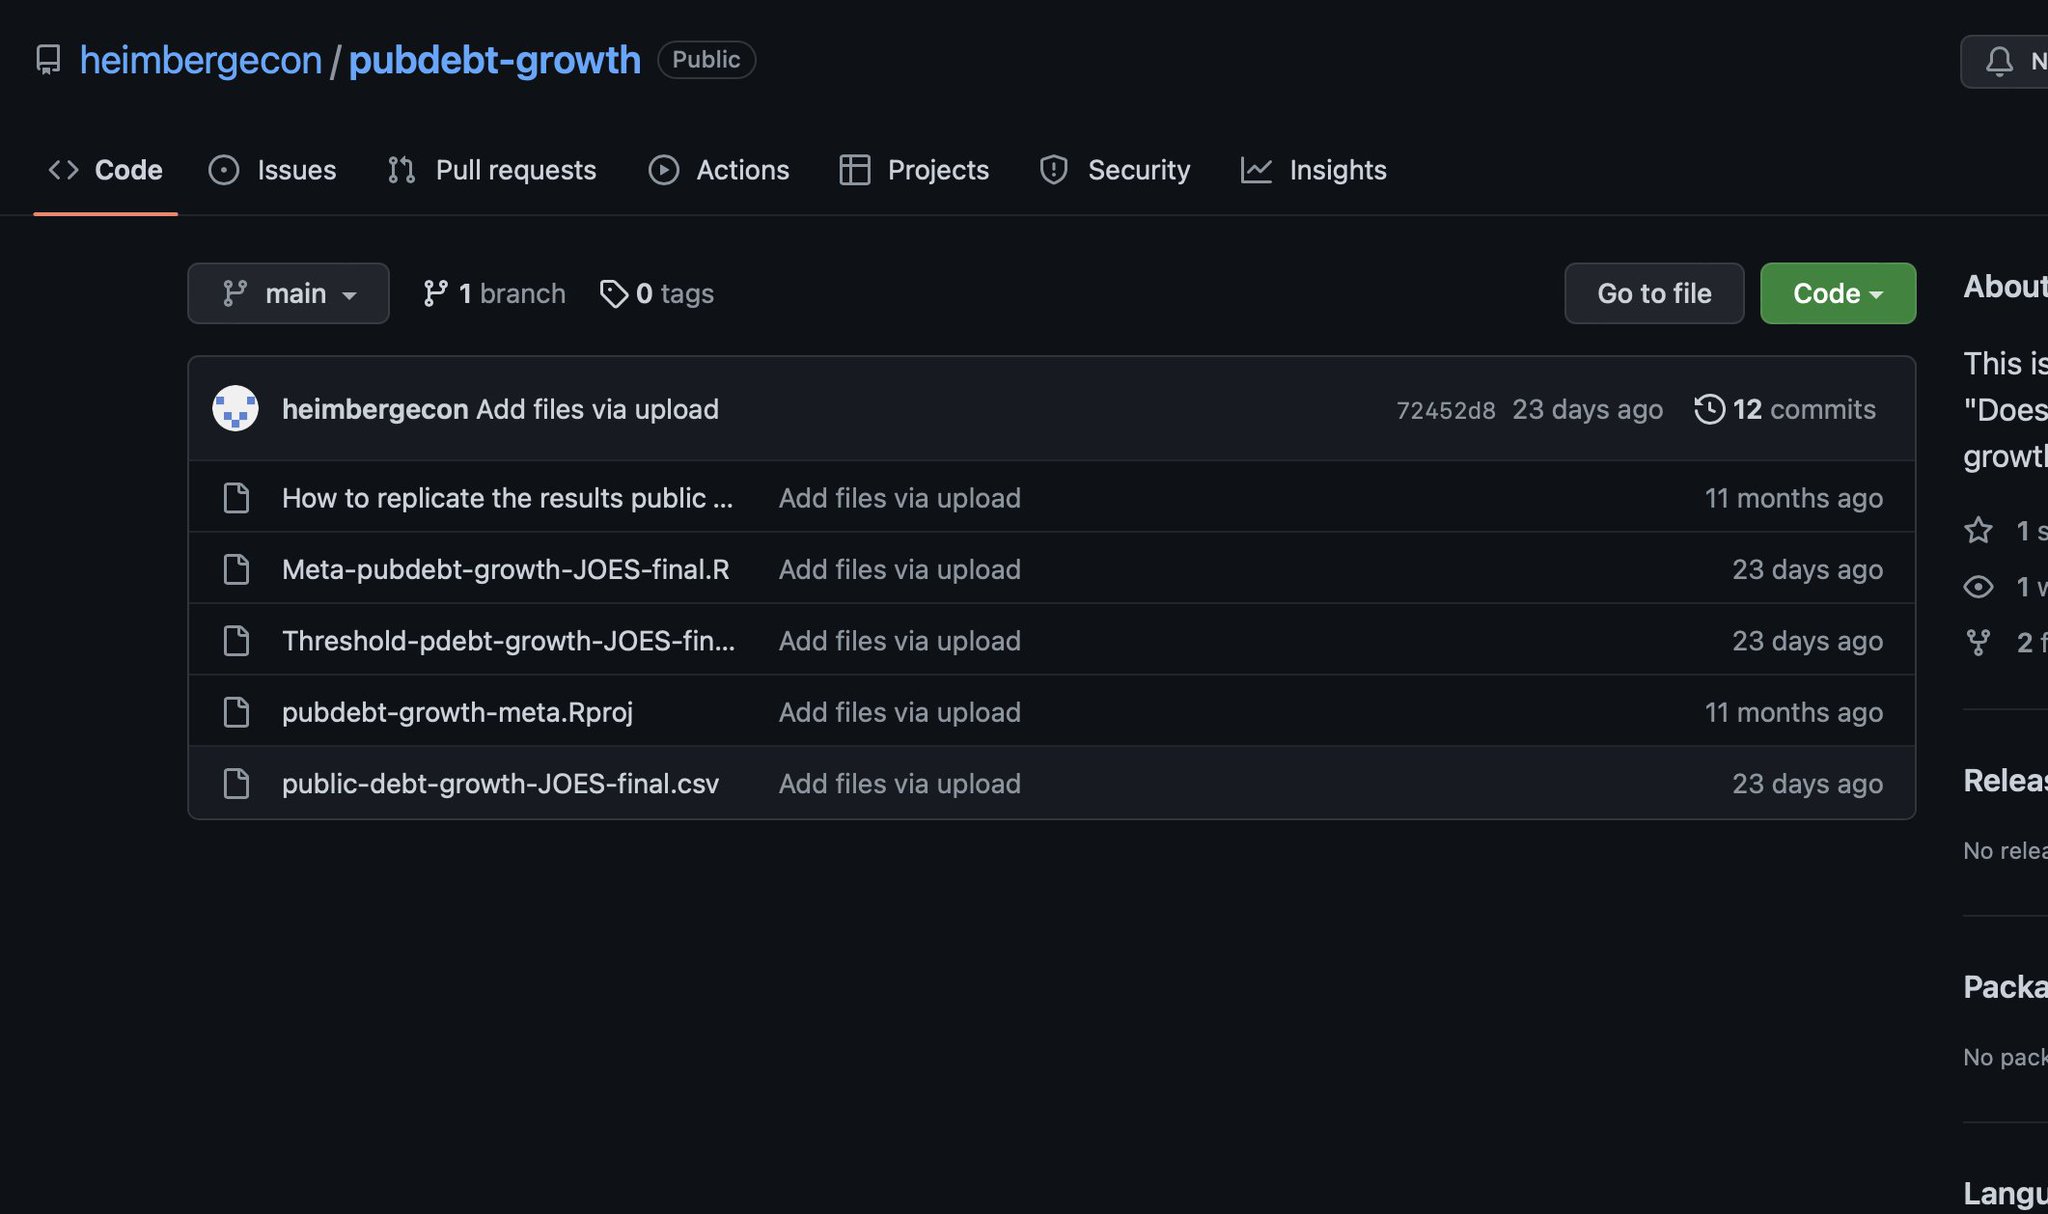Click the star icon in About sidebar

point(1978,530)
